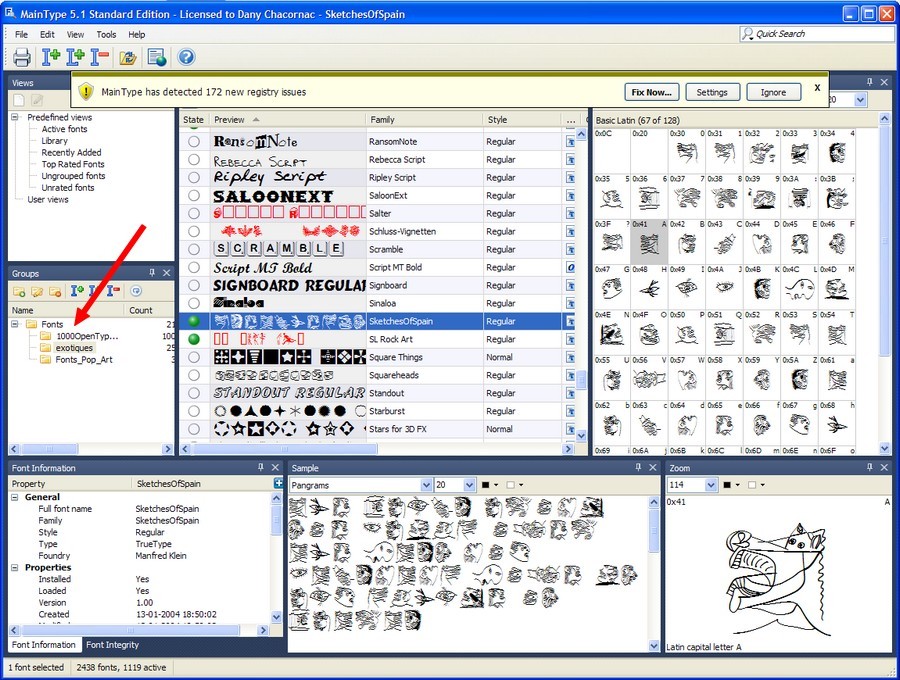900x680 pixels.
Task: Click the font-plus icon next to the printer
Action: 51,57
